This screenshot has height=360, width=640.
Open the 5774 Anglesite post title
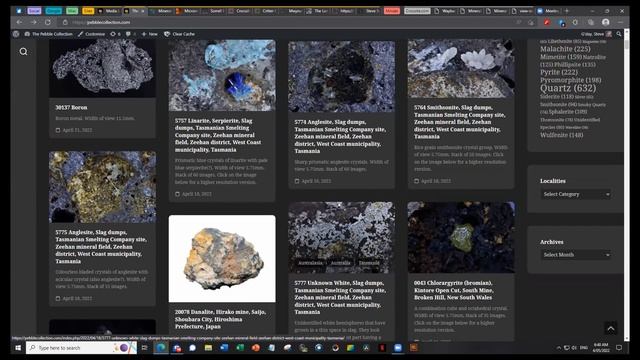[340, 136]
